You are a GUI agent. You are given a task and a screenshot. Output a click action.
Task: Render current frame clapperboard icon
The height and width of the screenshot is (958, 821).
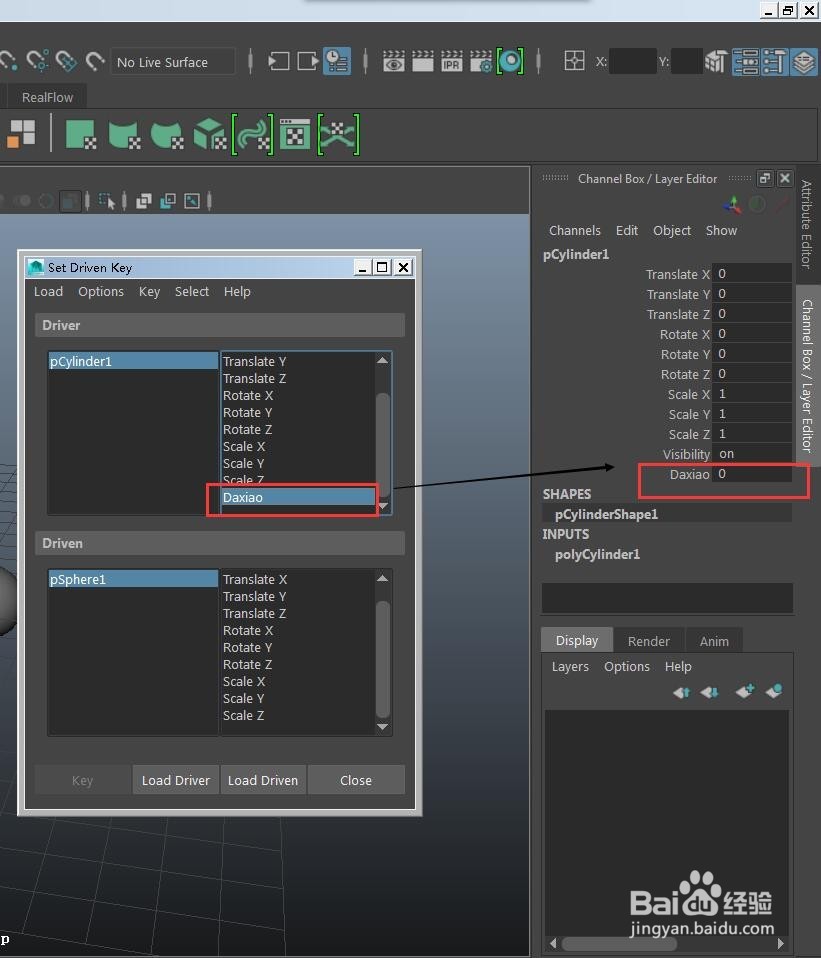pos(423,61)
